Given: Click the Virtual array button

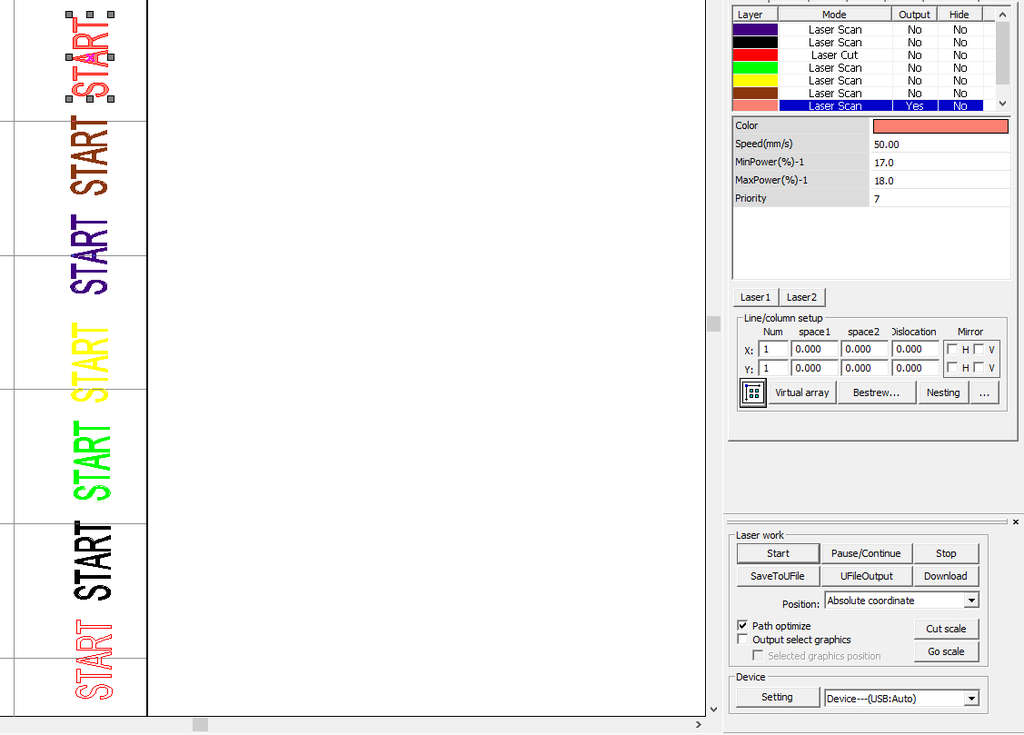Looking at the screenshot, I should point(802,393).
